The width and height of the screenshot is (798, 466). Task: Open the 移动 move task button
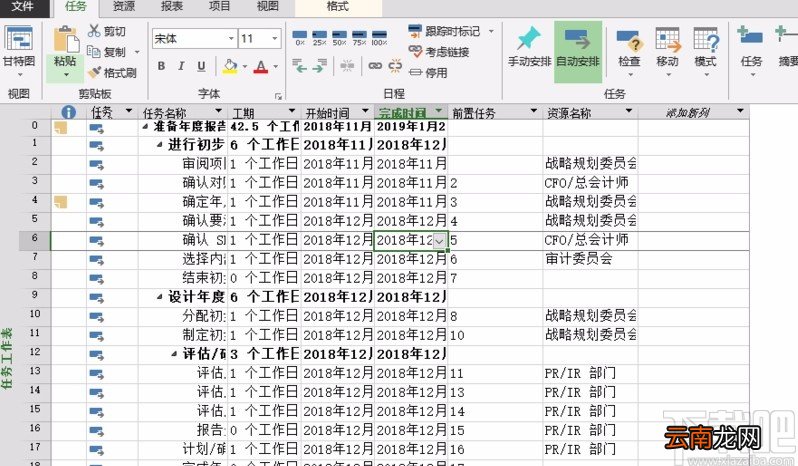coord(667,51)
